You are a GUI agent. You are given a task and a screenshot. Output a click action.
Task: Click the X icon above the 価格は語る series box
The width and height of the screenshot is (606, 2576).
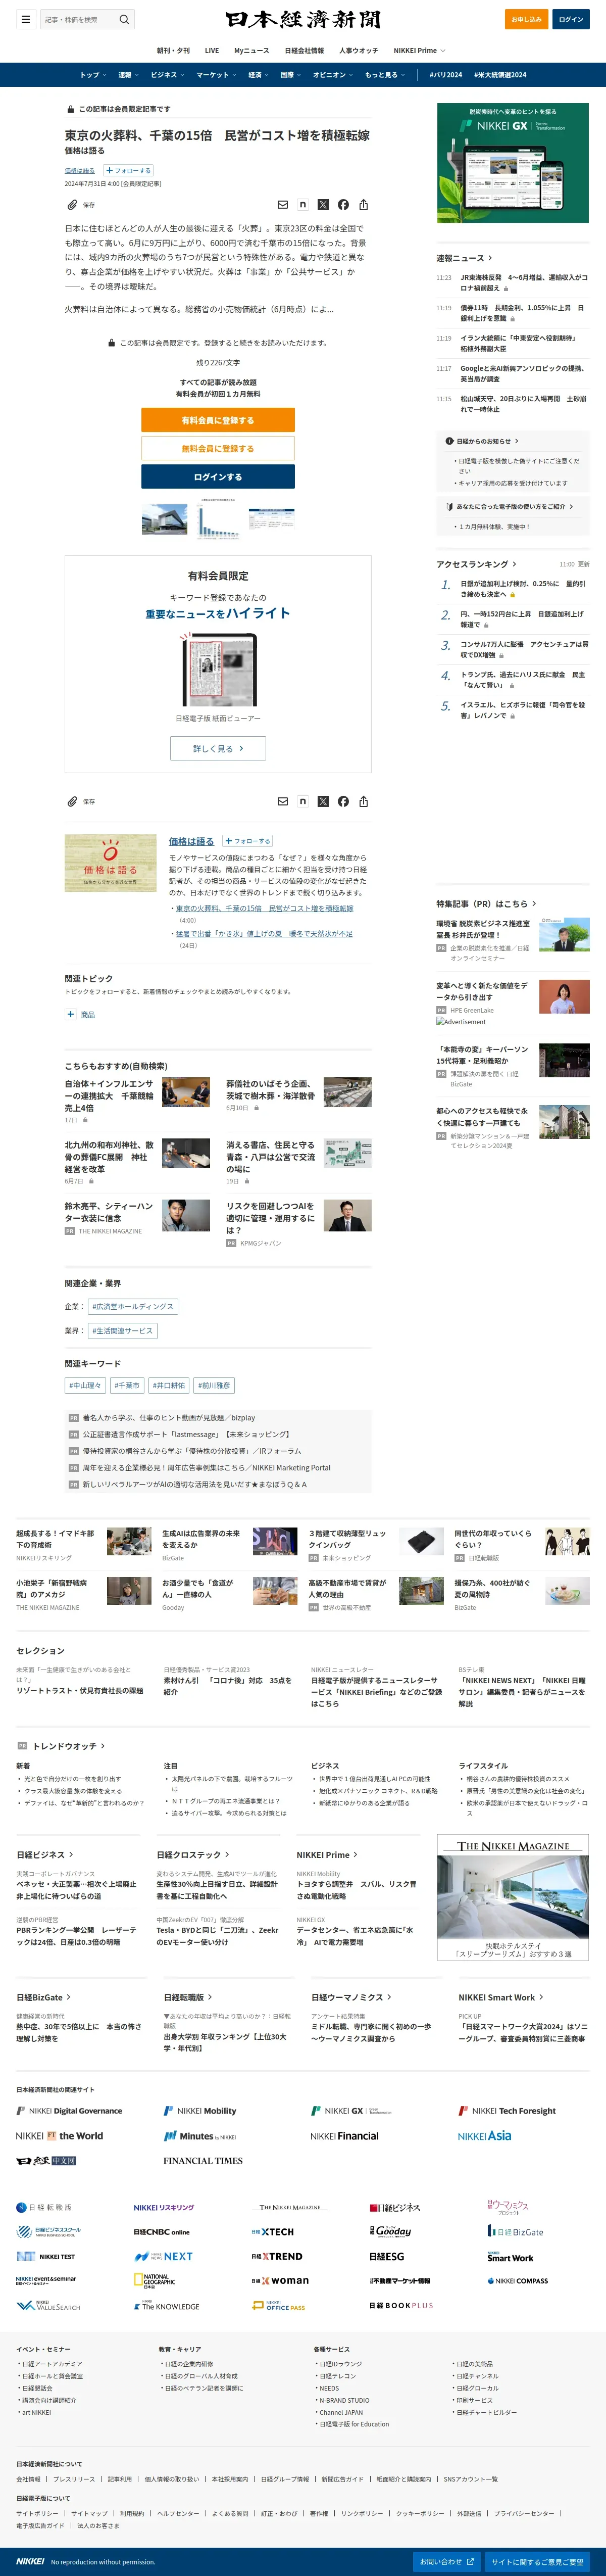(x=323, y=801)
